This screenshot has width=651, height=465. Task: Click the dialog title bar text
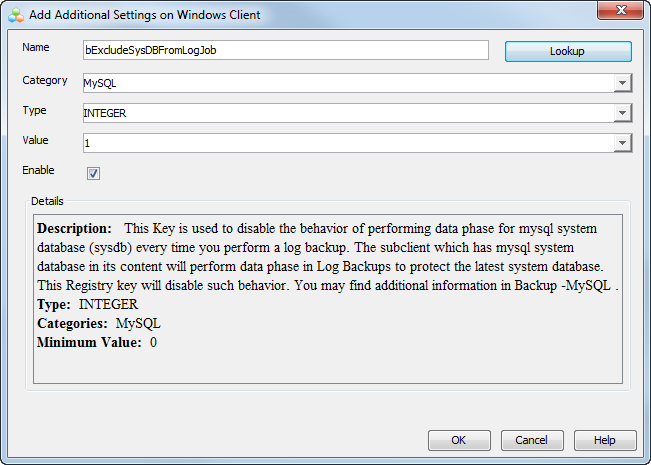point(147,15)
